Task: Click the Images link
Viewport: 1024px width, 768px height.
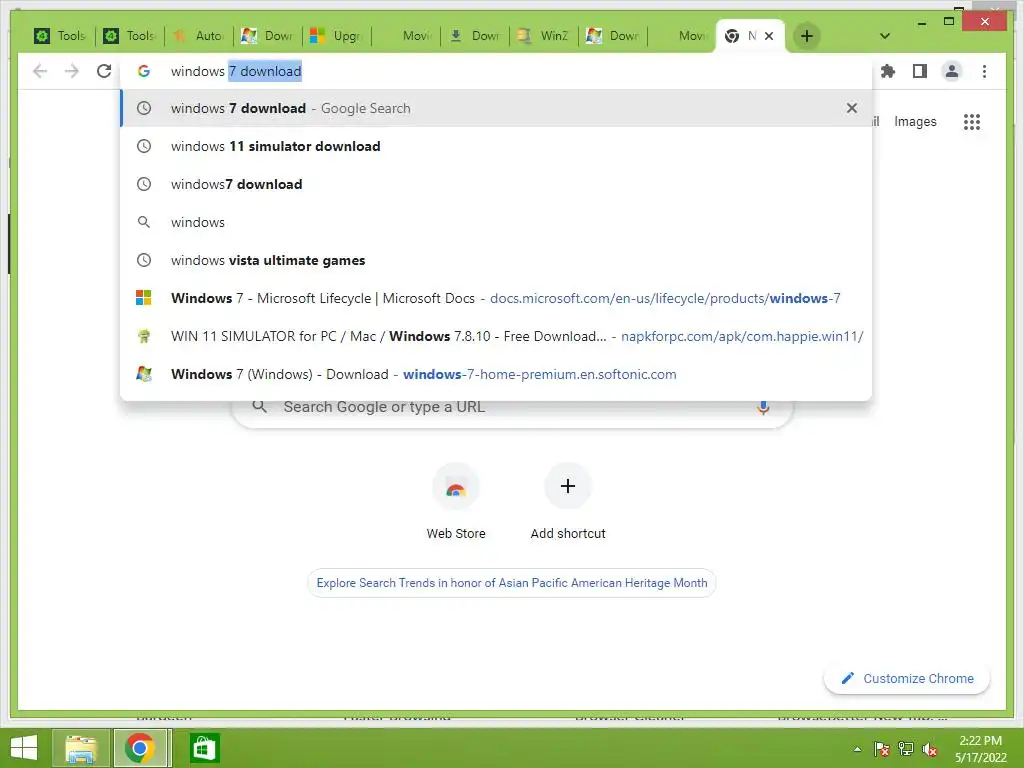Action: click(x=915, y=121)
